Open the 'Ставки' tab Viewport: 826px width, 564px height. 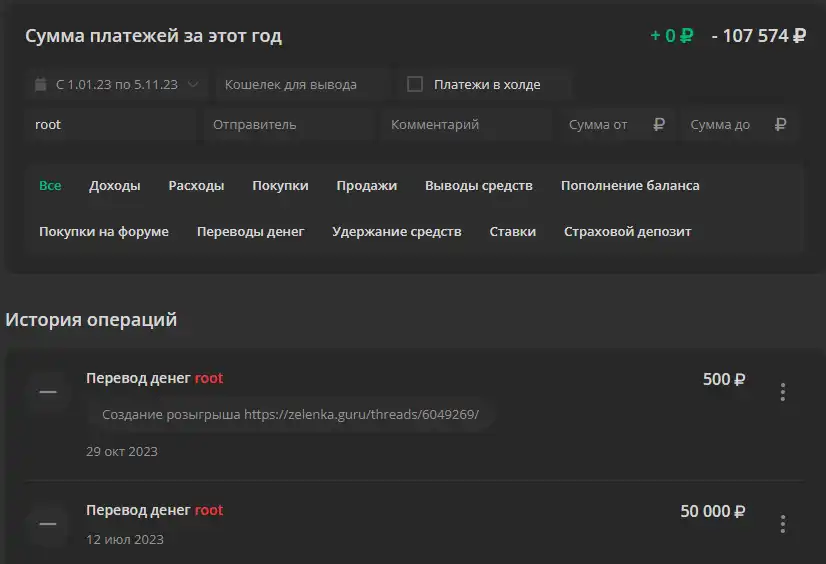click(513, 231)
